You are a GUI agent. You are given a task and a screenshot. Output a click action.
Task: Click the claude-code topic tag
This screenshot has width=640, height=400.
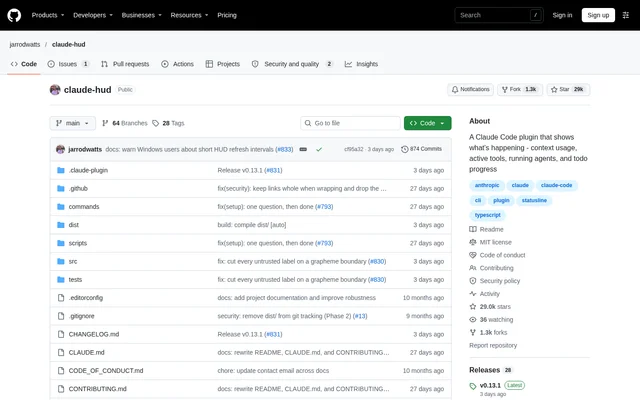tap(556, 185)
